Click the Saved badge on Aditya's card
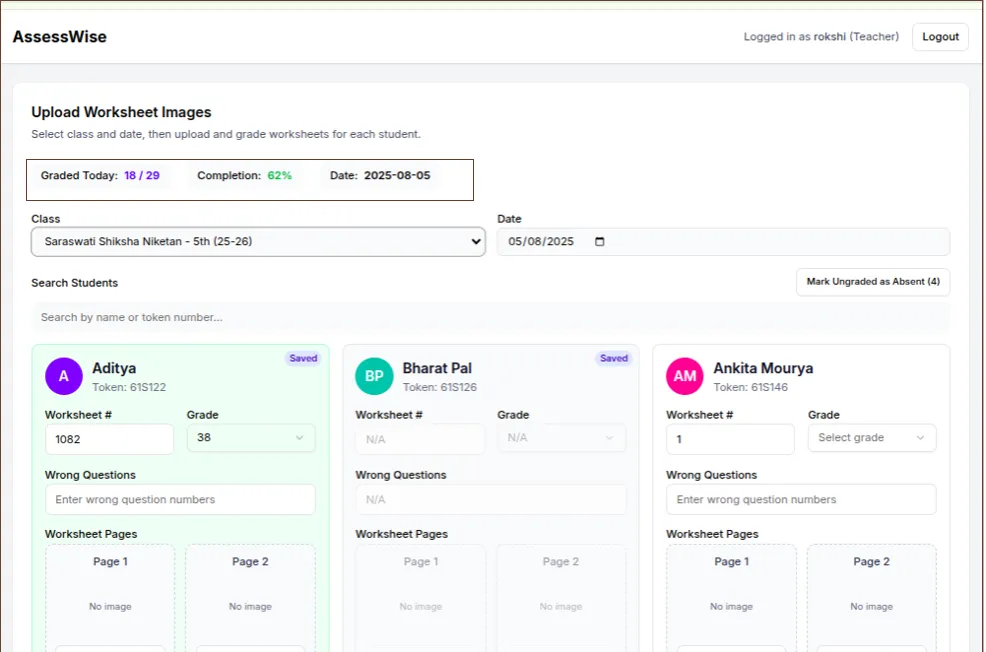Image resolution: width=986 pixels, height=652 pixels. 303,358
